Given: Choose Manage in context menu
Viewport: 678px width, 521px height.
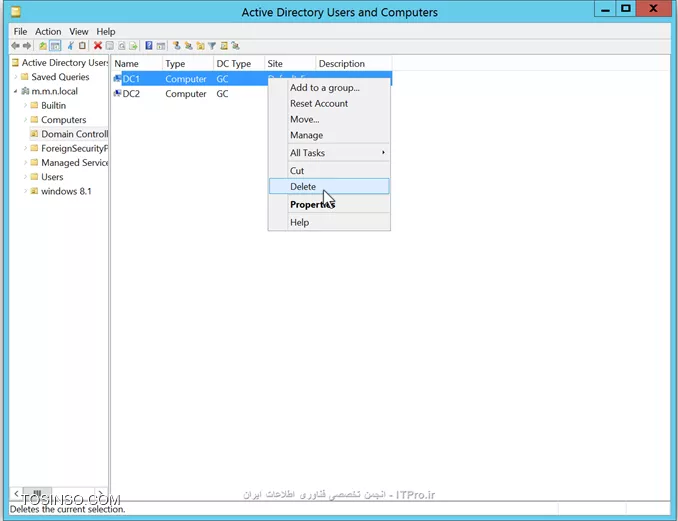Looking at the screenshot, I should [329, 135].
